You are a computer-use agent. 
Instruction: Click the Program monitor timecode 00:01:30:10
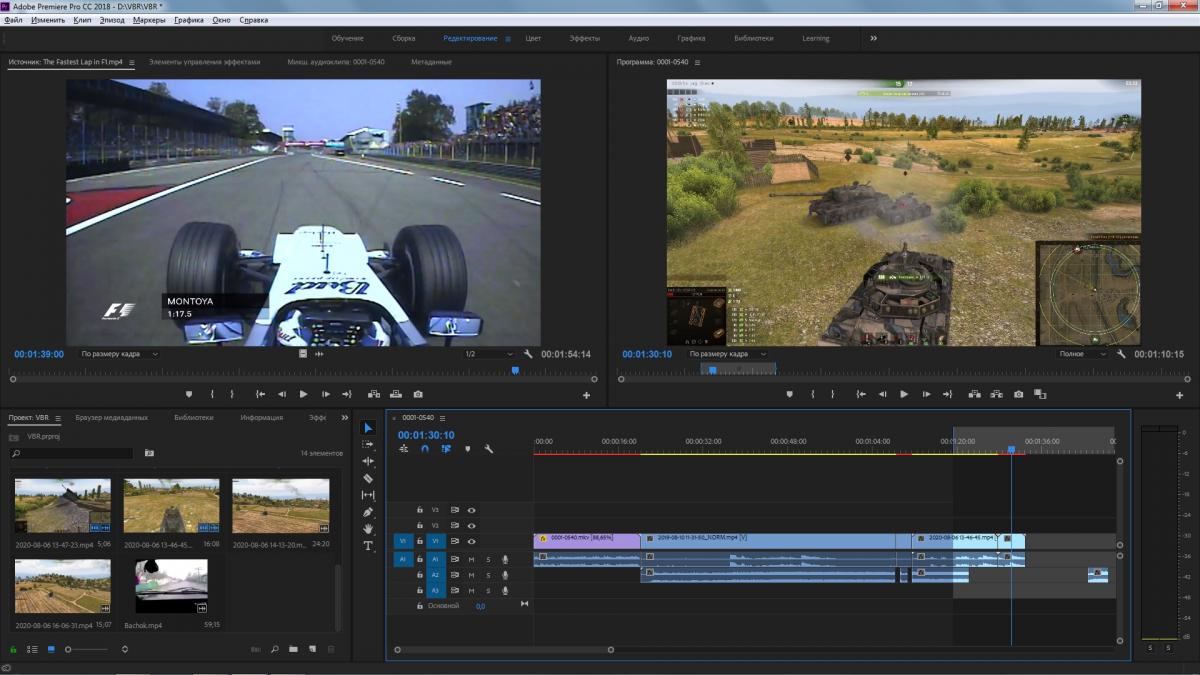click(647, 354)
